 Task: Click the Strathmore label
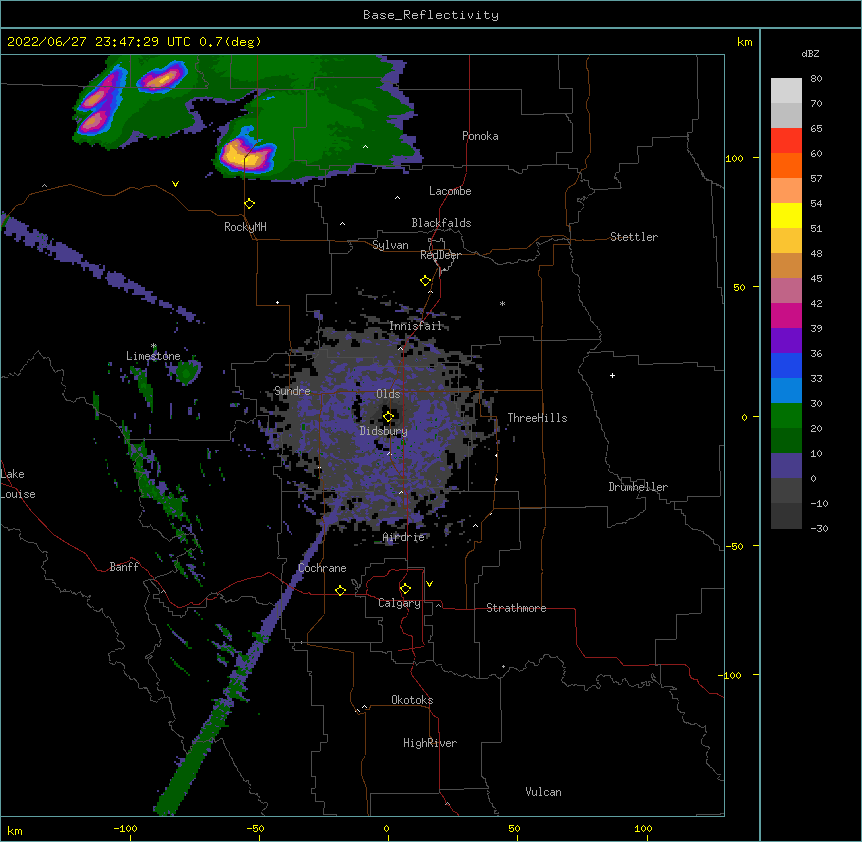(516, 608)
